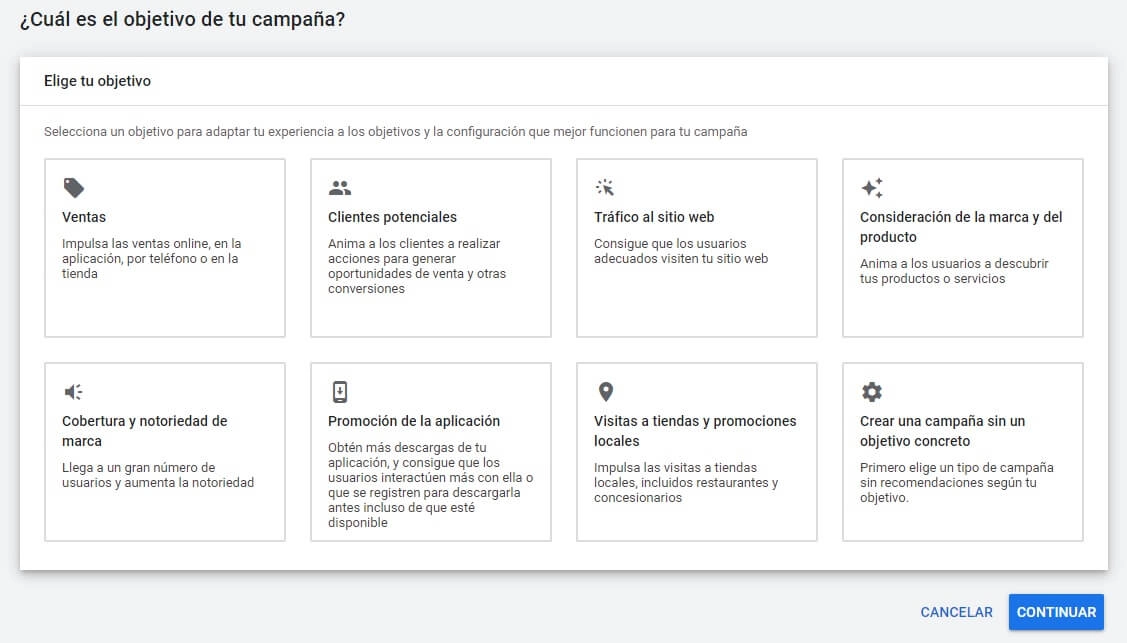Screen dimensions: 1127x643
Task: Click the CANCELAR link
Action: pos(956,612)
